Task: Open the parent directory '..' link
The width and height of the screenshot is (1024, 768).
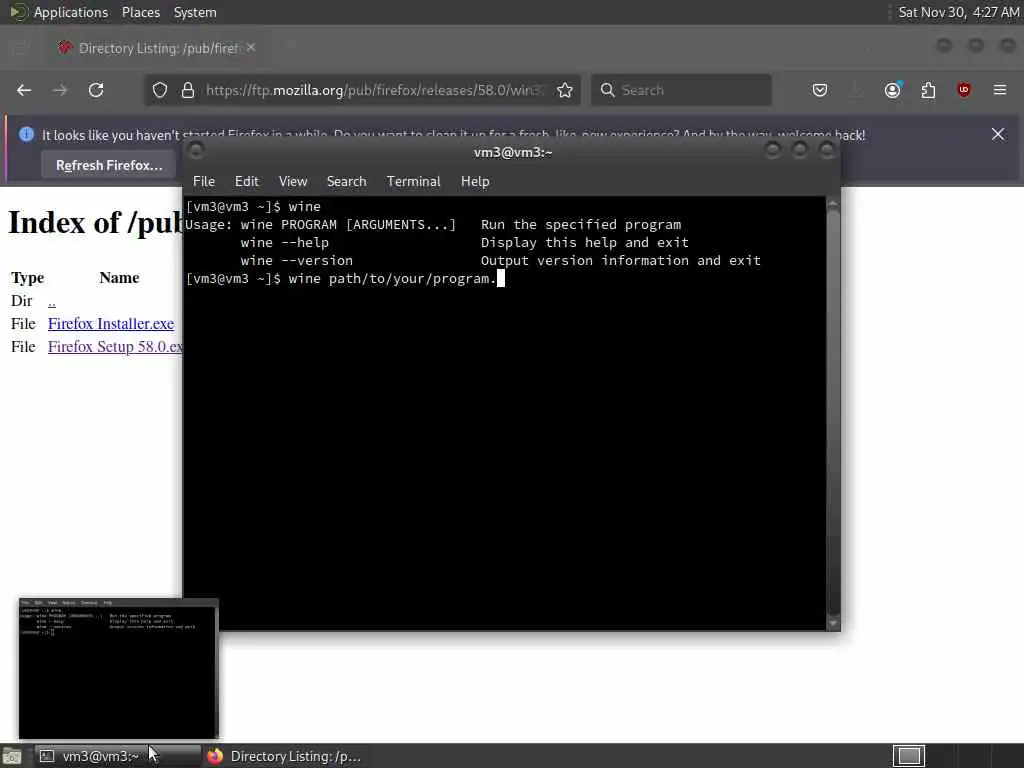Action: 52,301
